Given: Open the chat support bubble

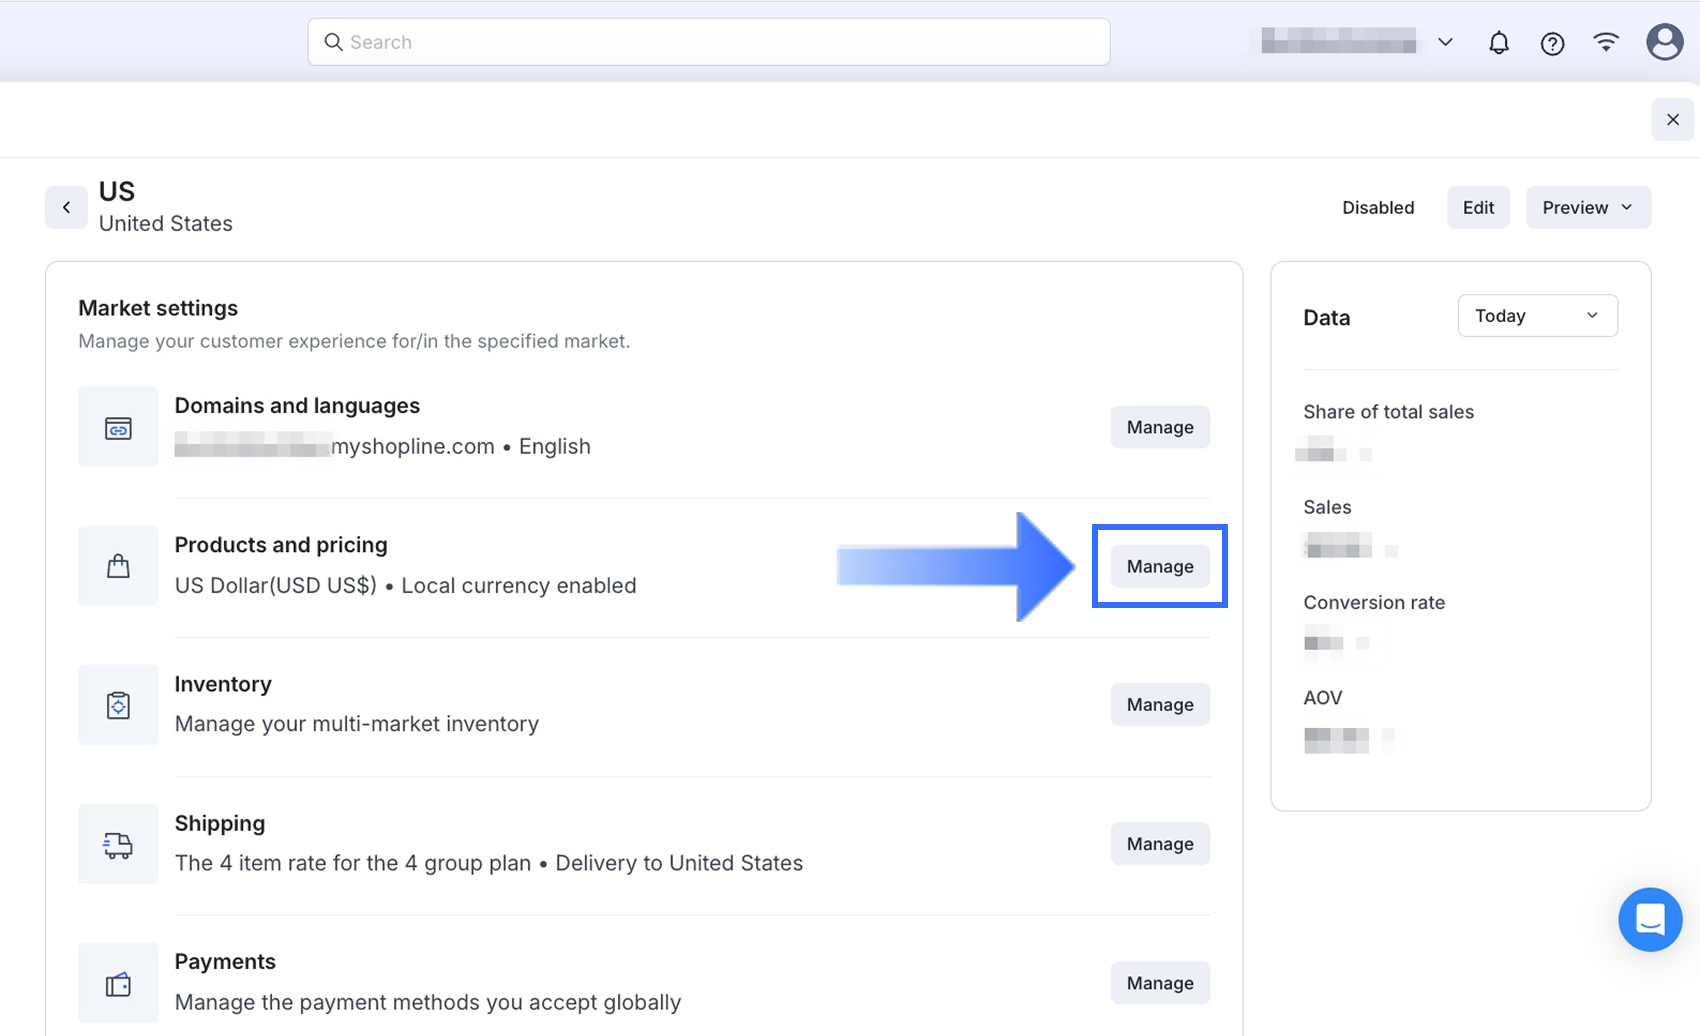Looking at the screenshot, I should point(1650,919).
